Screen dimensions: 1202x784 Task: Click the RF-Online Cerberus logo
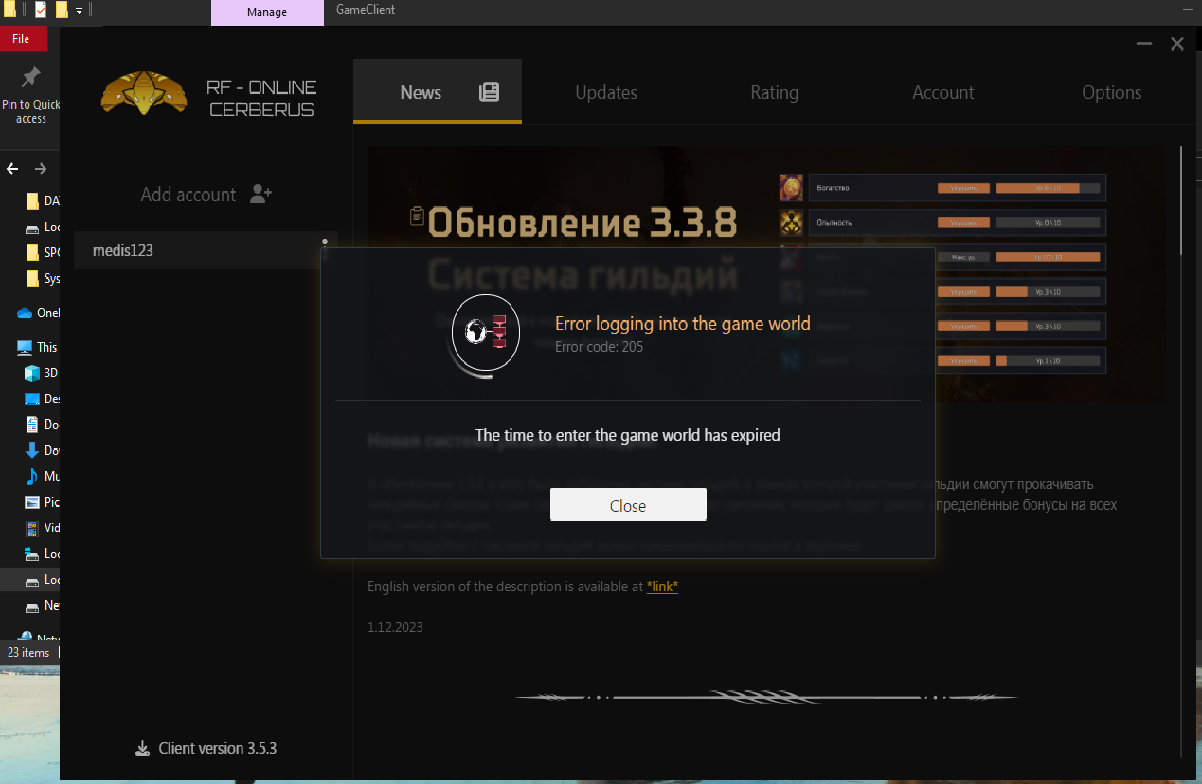coord(145,93)
